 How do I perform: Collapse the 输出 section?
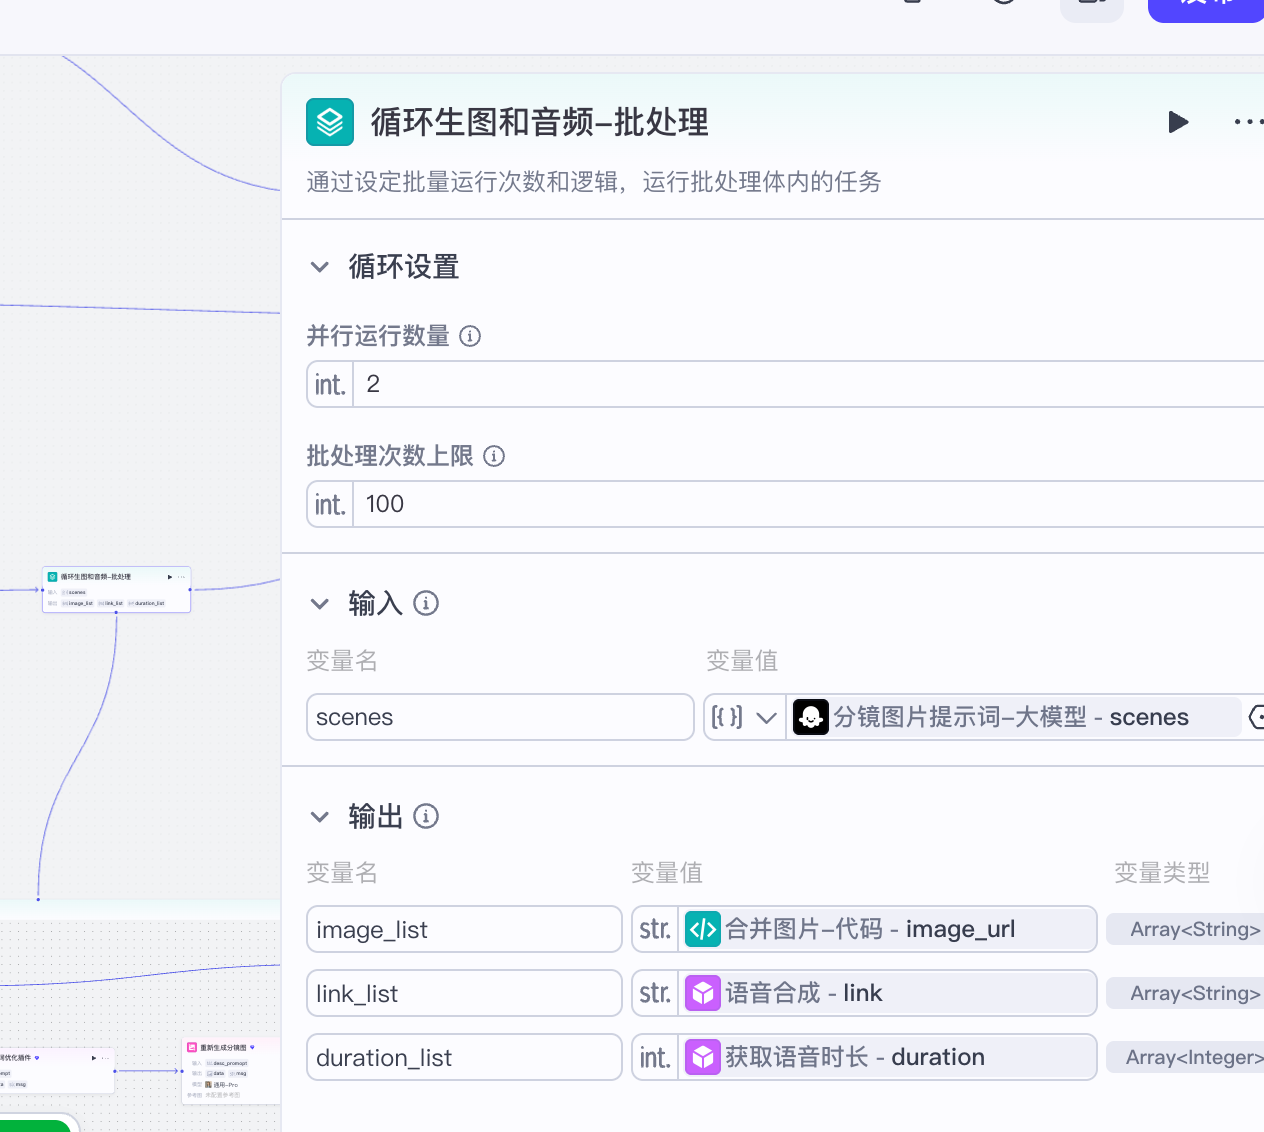tap(320, 817)
